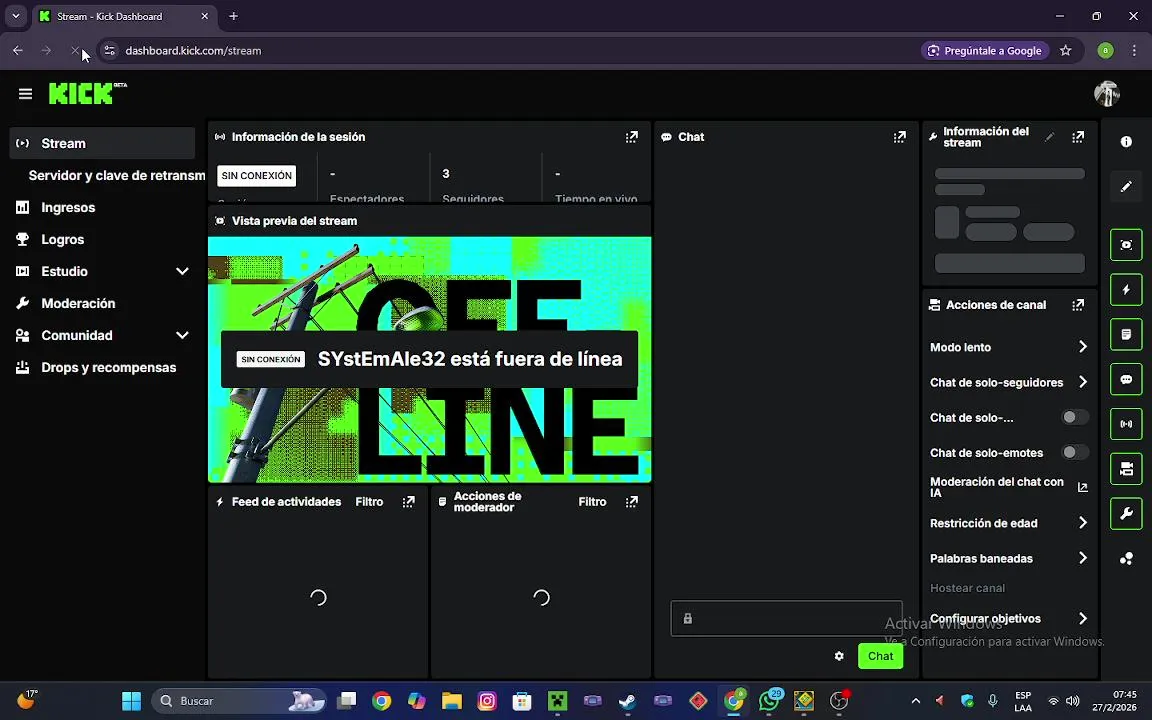View site information icon in address bar
This screenshot has height=720, width=1152.
point(109,51)
